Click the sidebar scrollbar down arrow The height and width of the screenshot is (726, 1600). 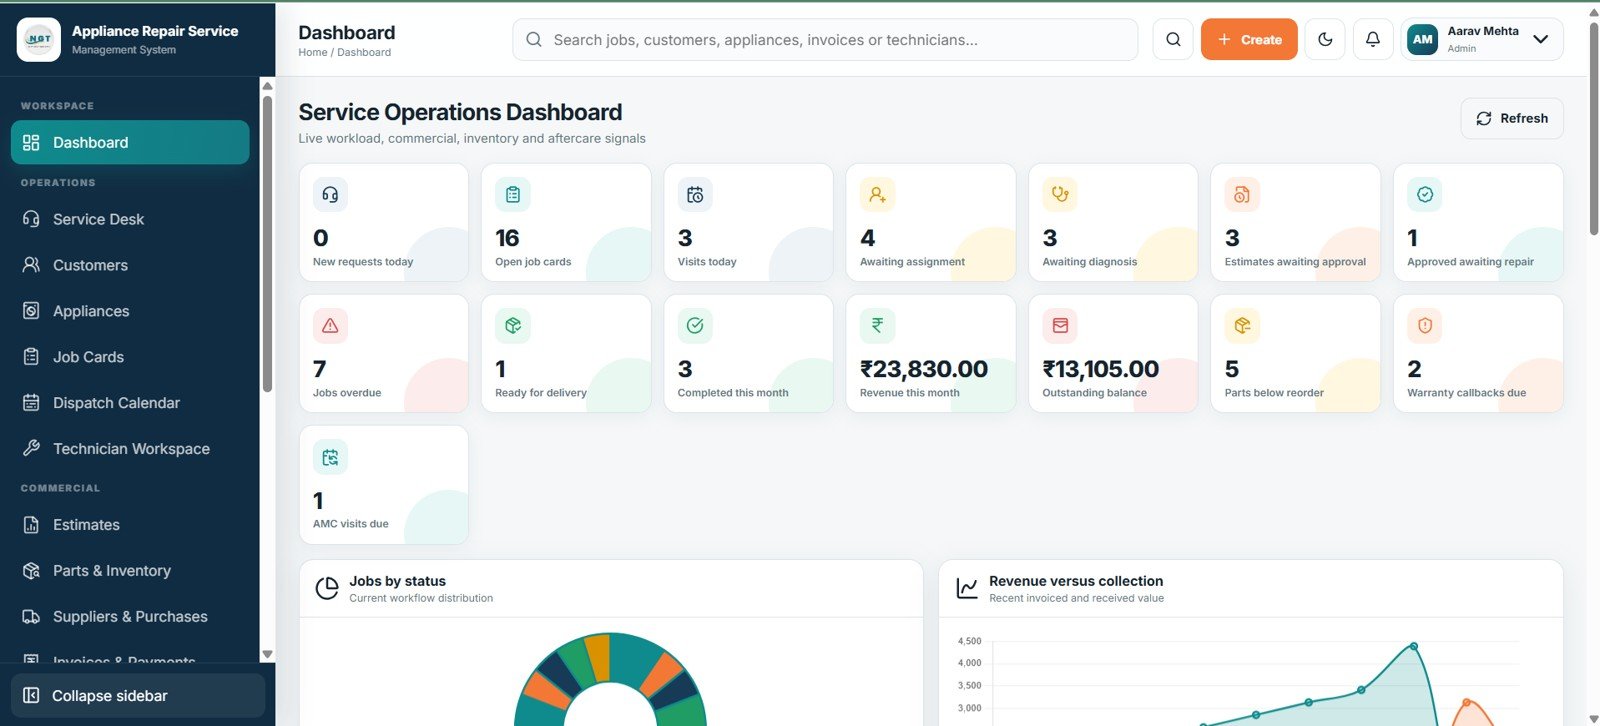[x=267, y=654]
